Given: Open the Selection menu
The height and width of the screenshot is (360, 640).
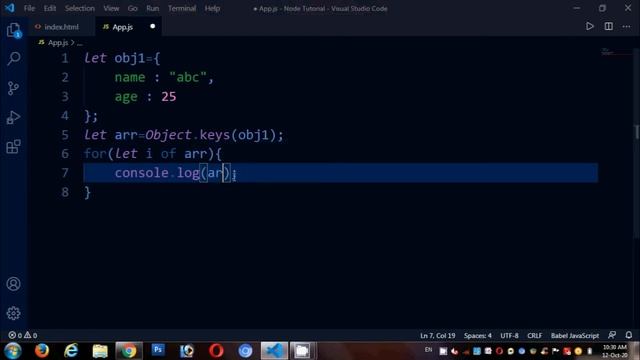Looking at the screenshot, I should (x=80, y=8).
